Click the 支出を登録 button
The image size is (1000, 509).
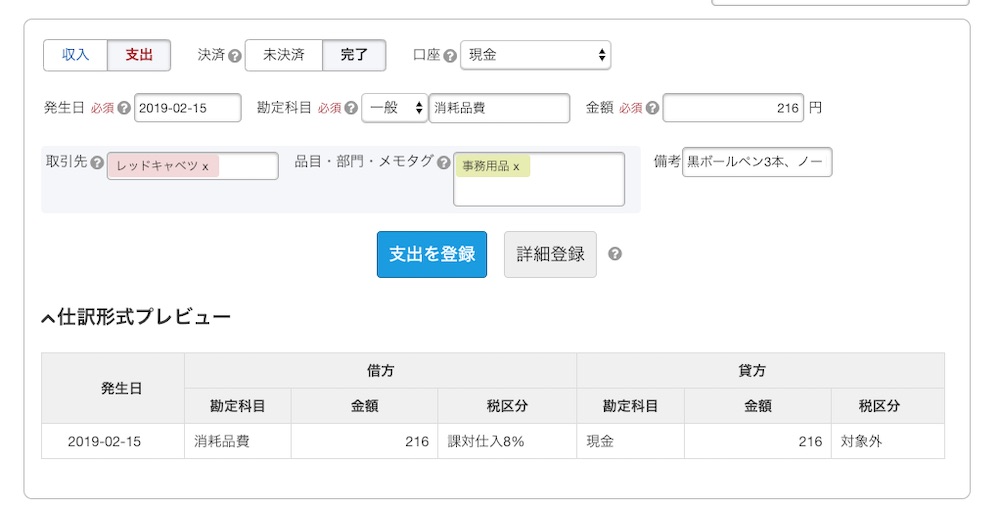pos(431,254)
